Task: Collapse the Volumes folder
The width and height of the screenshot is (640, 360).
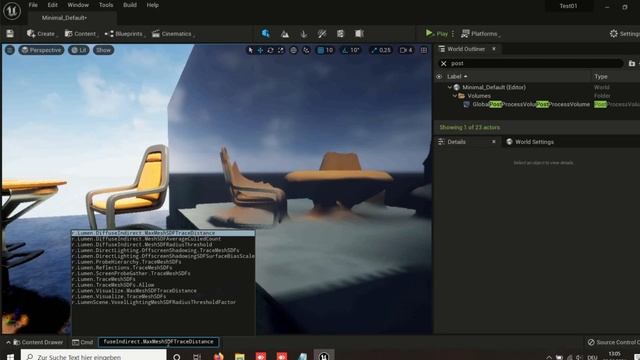Action: pyautogui.click(x=455, y=96)
